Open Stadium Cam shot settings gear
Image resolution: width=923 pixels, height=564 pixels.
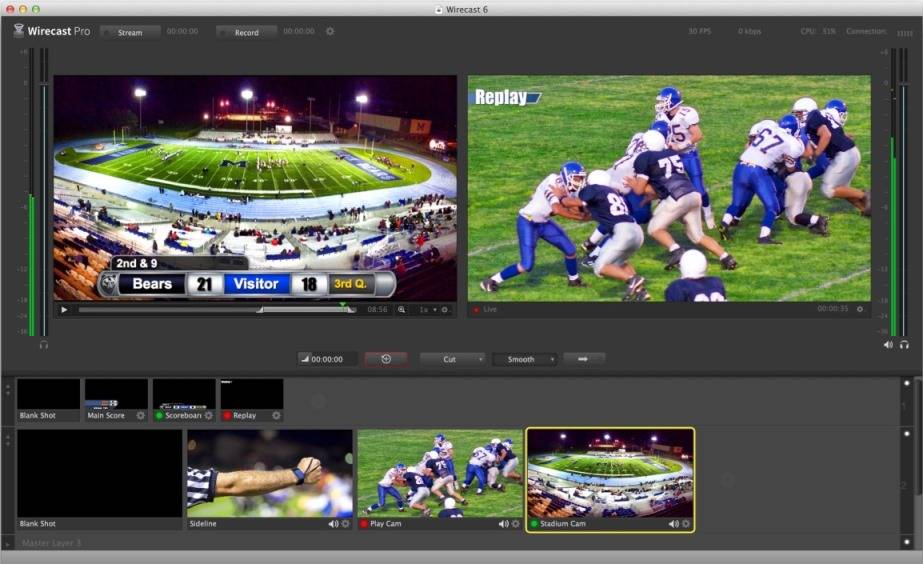coord(686,524)
